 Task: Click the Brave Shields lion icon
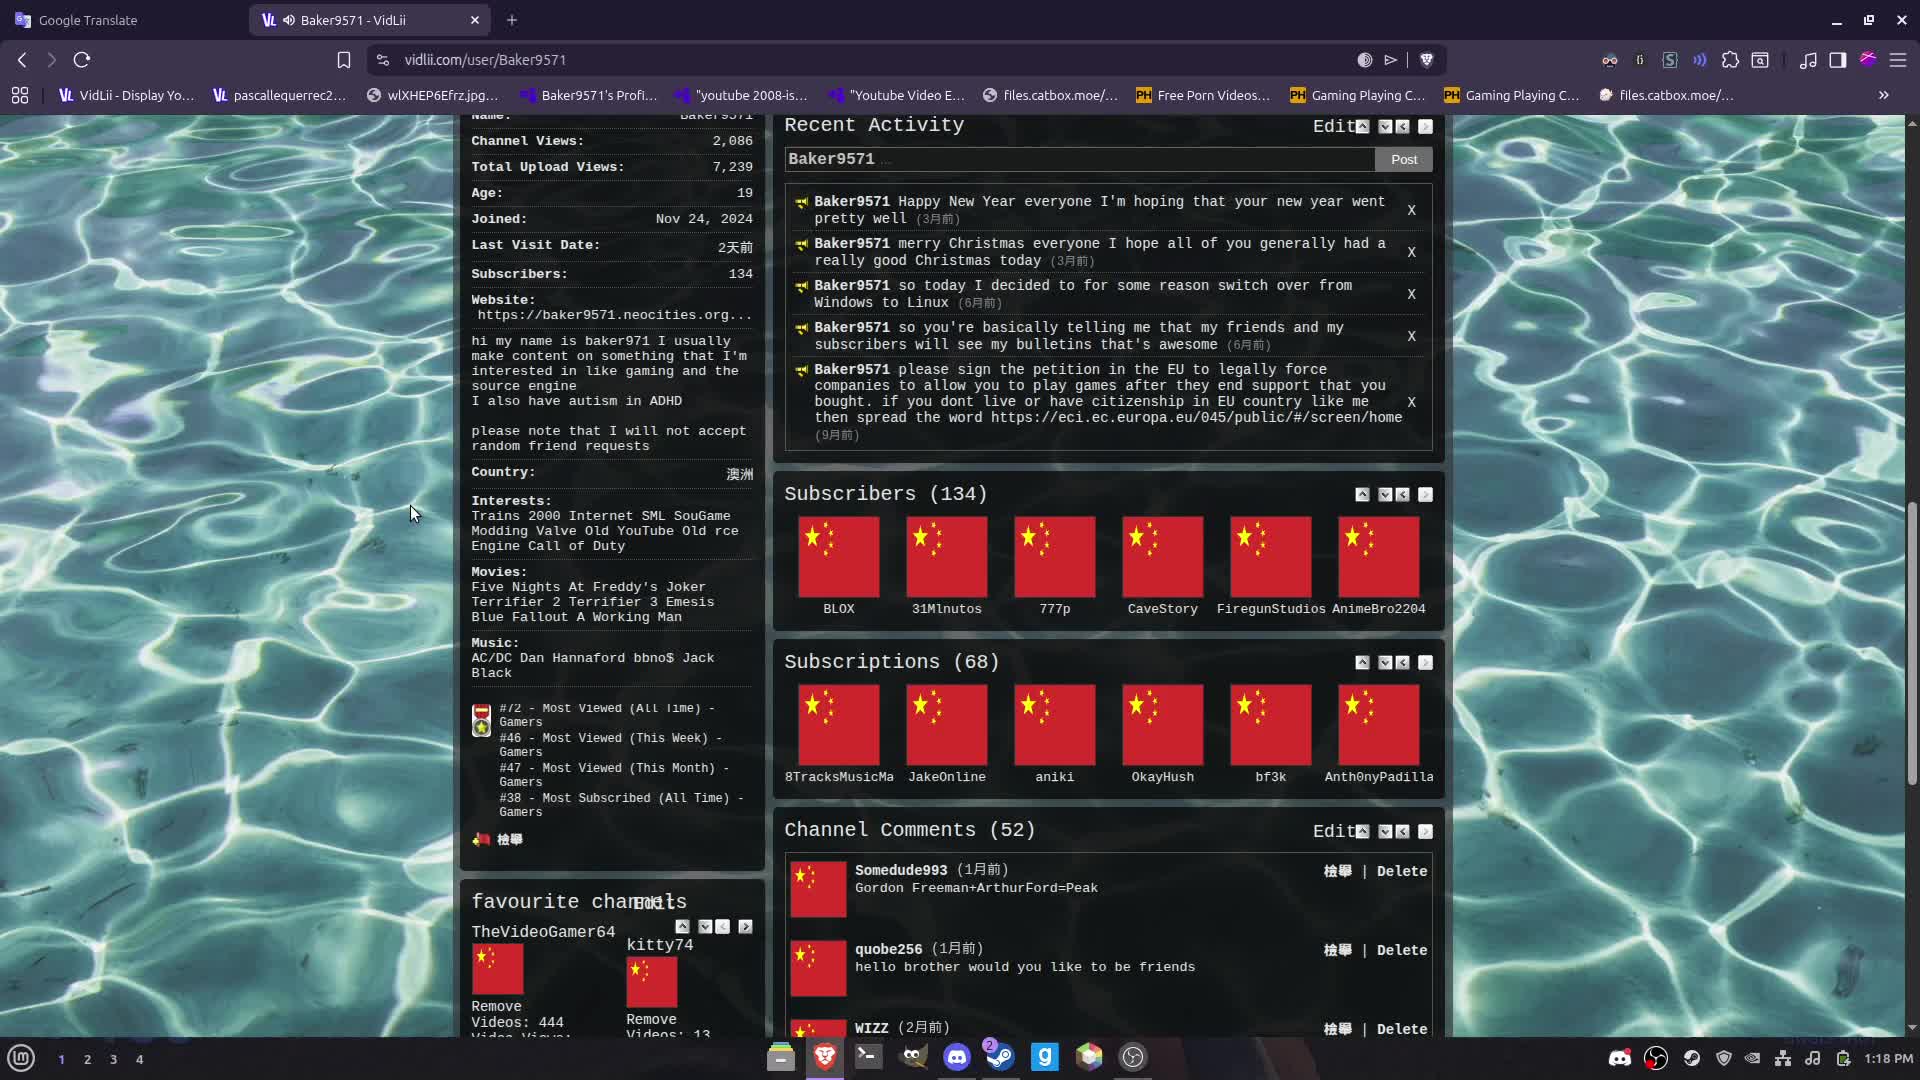[x=1426, y=60]
